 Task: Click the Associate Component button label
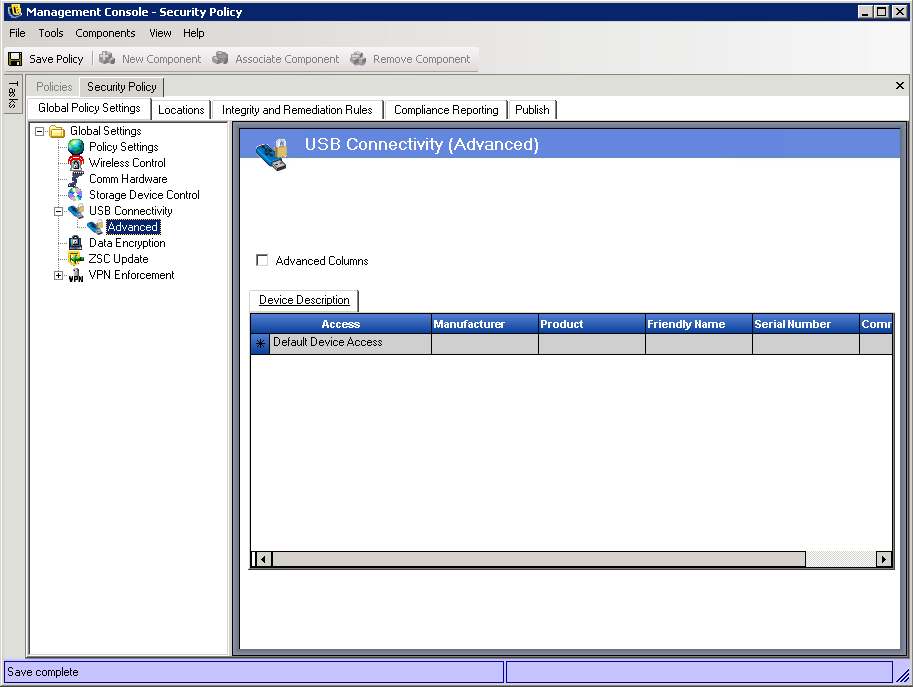coord(287,59)
